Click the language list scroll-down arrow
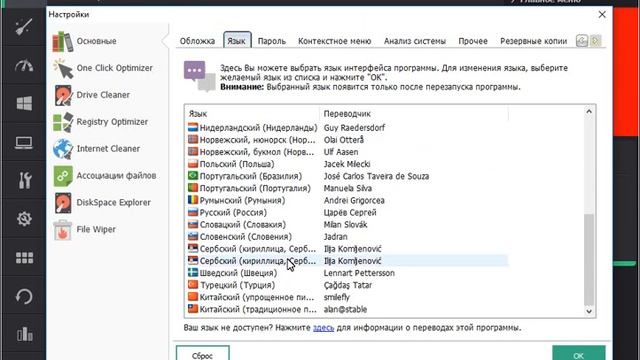Viewport: 640px width, 360px height. click(589, 311)
